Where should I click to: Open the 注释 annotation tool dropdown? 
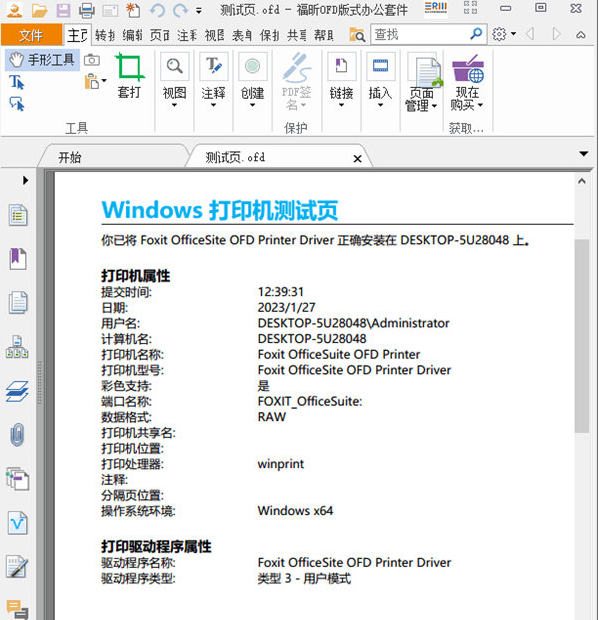214,79
